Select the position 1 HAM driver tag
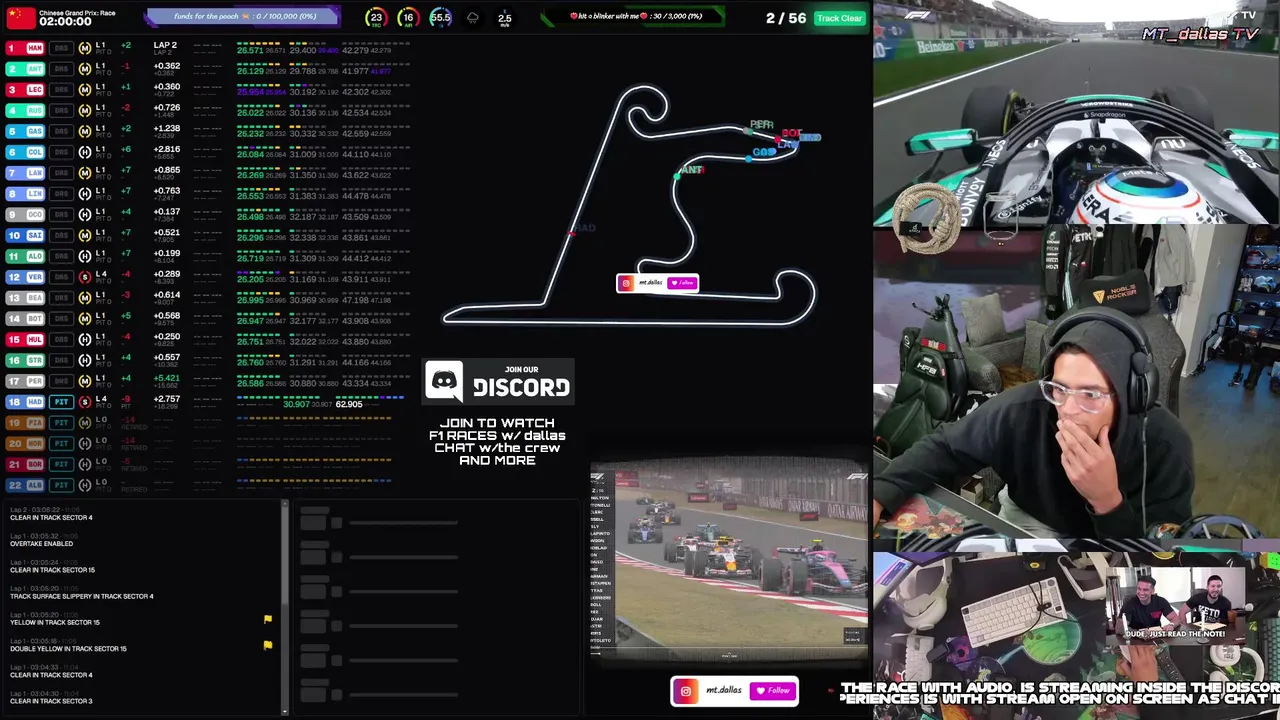This screenshot has width=1280, height=720. 25,48
